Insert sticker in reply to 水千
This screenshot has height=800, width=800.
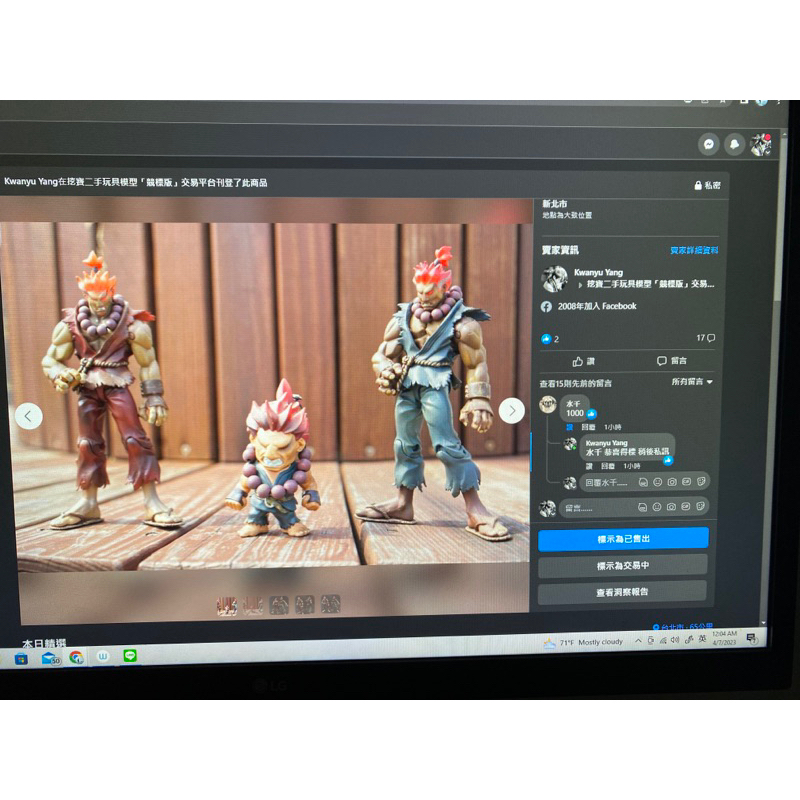click(x=702, y=482)
